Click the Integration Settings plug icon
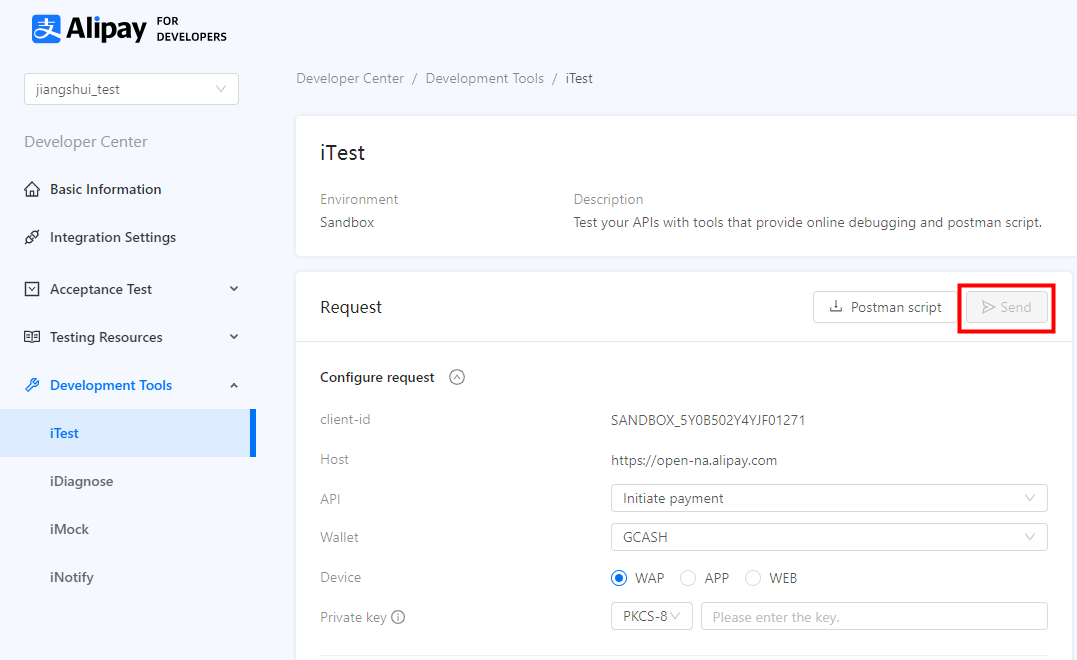The width and height of the screenshot is (1077, 660). 32,237
